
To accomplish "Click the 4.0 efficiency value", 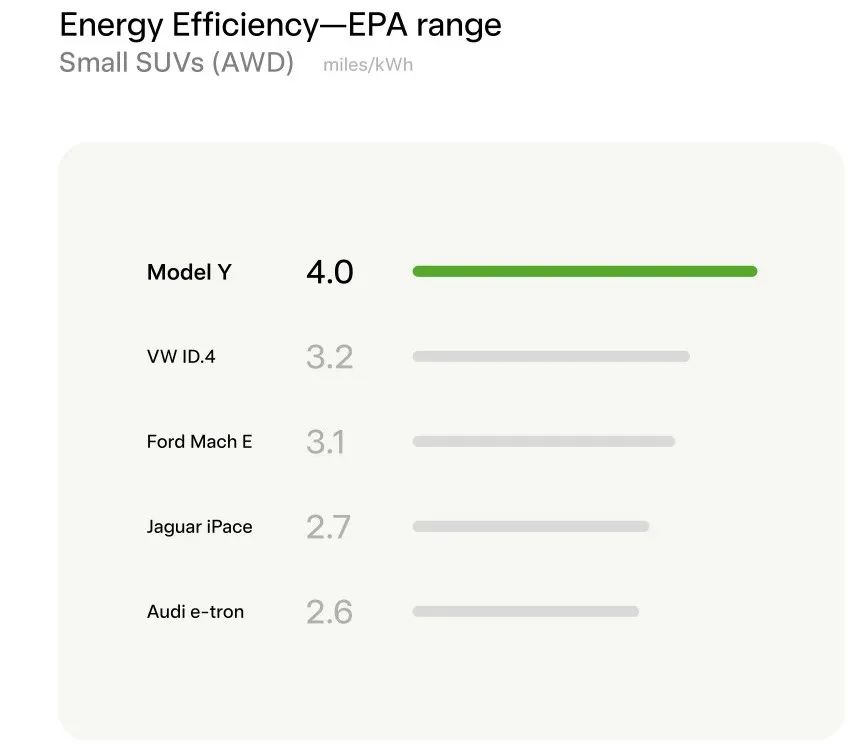I will point(330,272).
